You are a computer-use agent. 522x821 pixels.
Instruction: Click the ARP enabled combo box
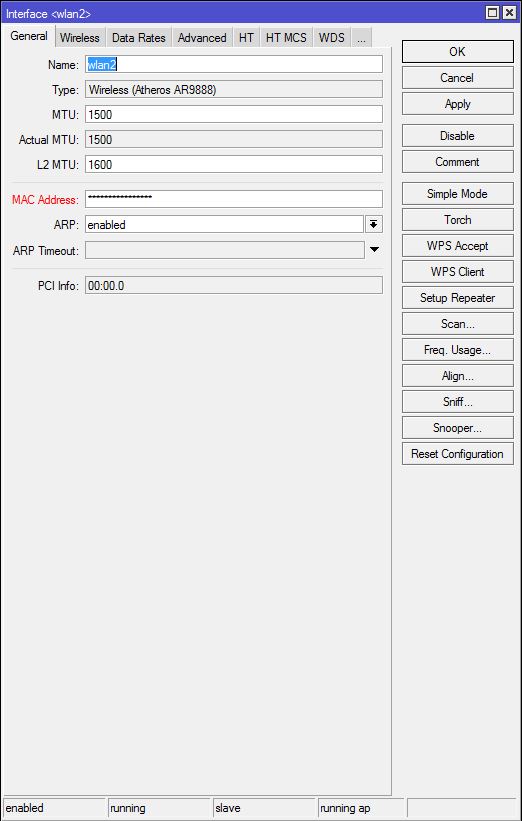click(224, 225)
